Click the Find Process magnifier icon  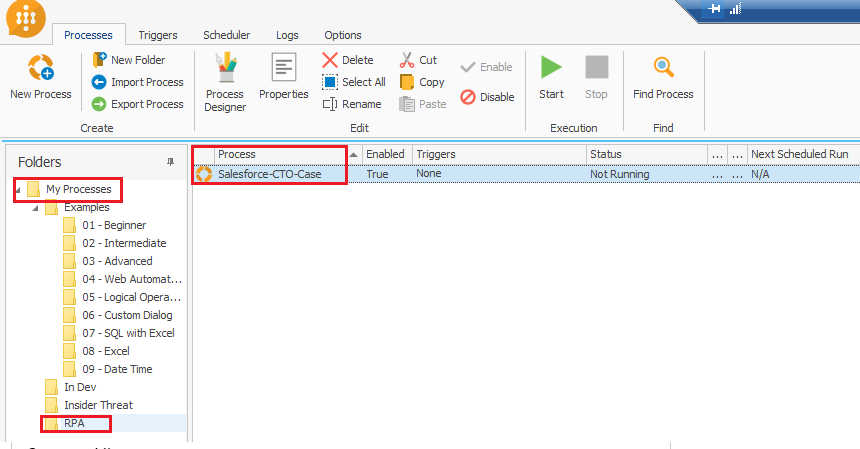tap(663, 68)
